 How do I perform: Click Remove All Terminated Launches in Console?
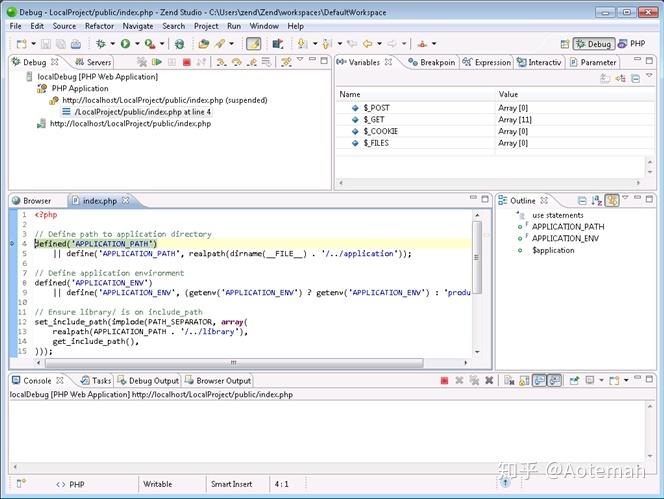coord(474,381)
